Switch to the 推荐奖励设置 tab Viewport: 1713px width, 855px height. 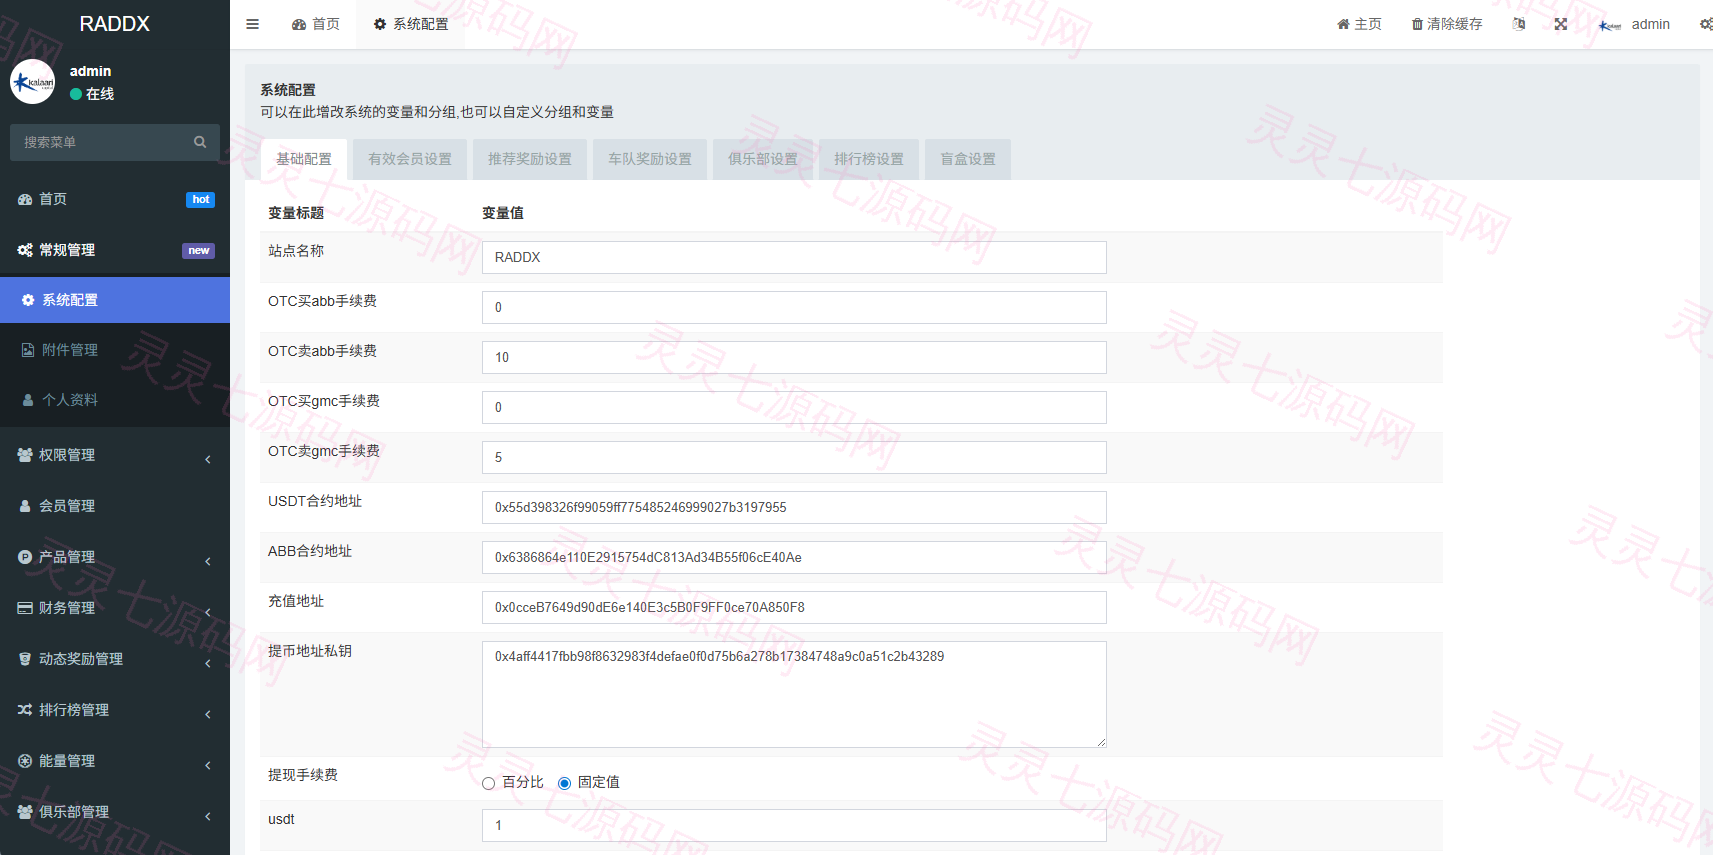coord(530,159)
